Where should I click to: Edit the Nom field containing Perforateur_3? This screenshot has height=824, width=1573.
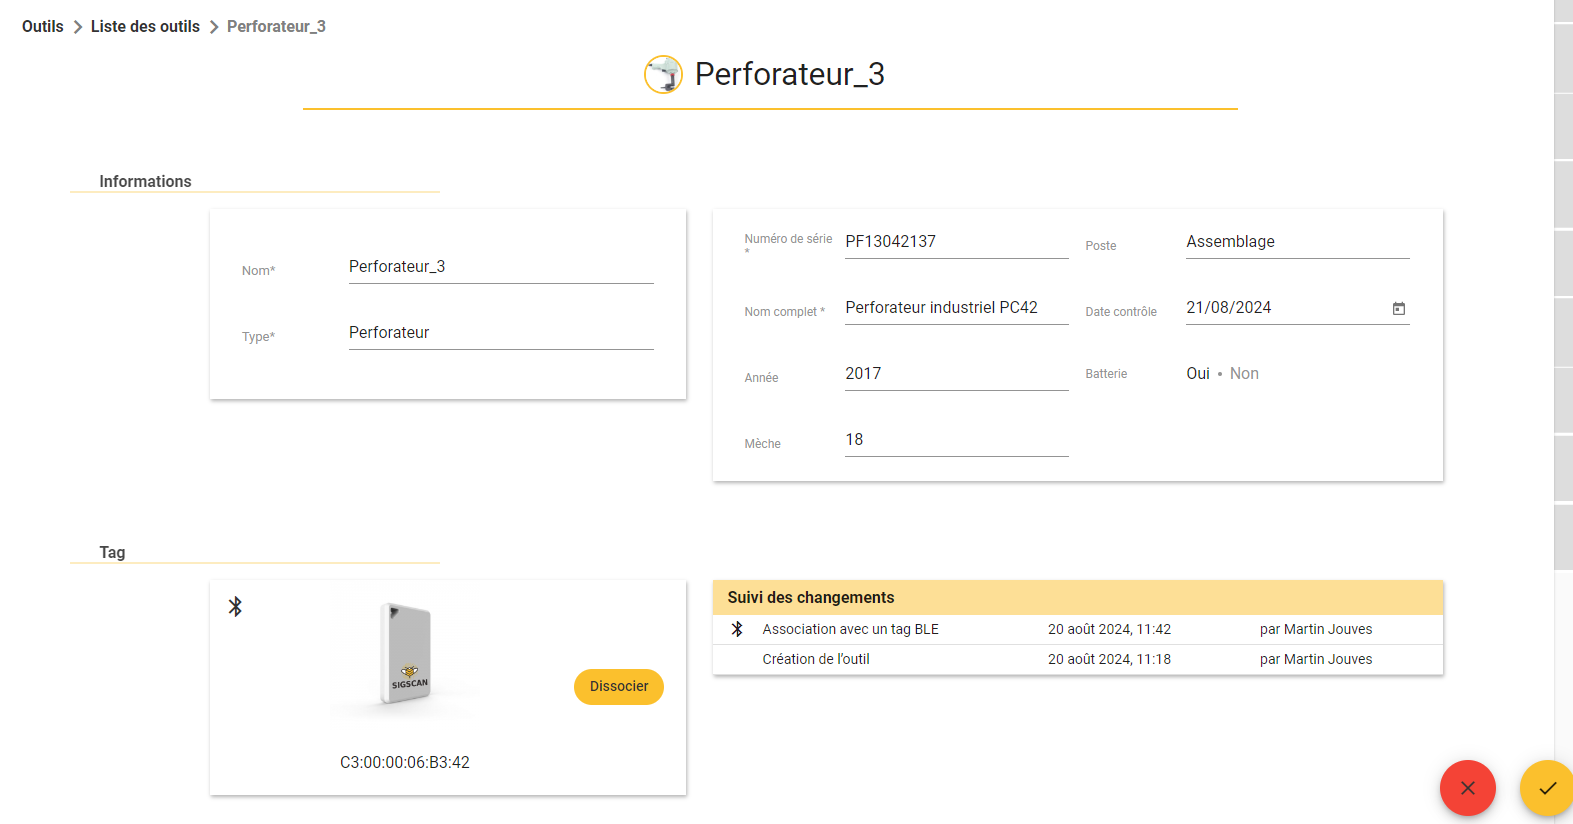pos(501,267)
